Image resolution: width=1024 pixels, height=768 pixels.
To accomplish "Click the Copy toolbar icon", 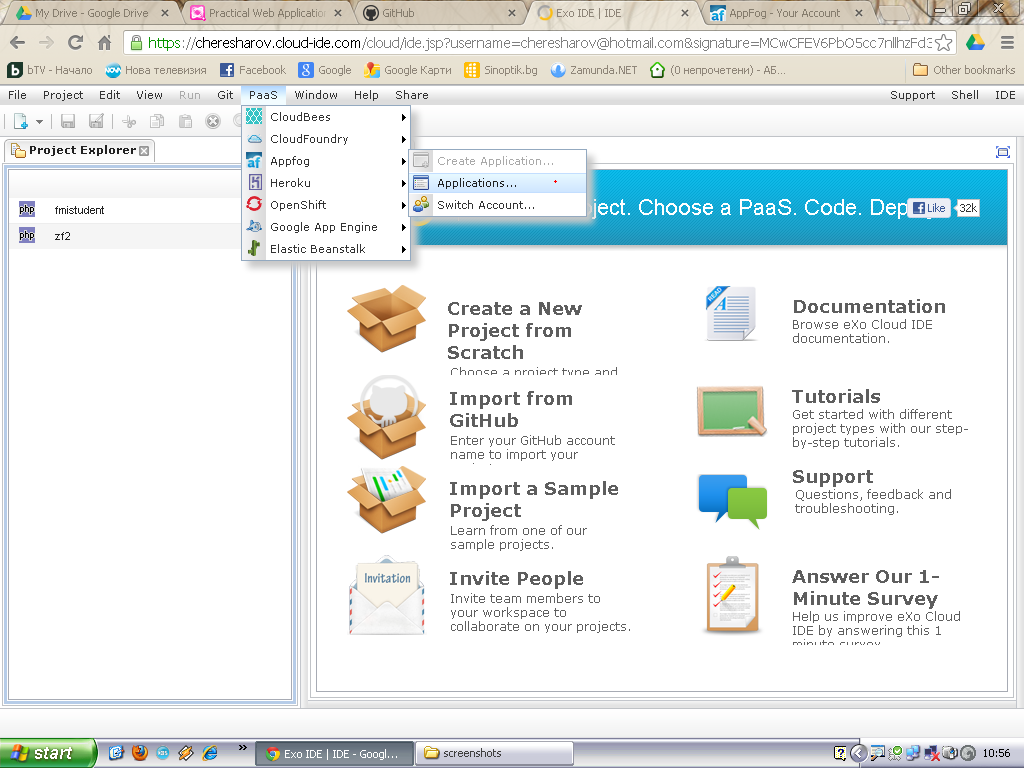I will (x=157, y=121).
